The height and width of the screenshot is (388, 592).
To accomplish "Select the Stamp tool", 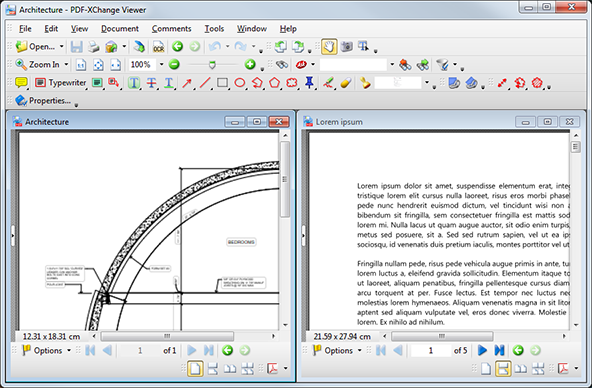I will (365, 82).
